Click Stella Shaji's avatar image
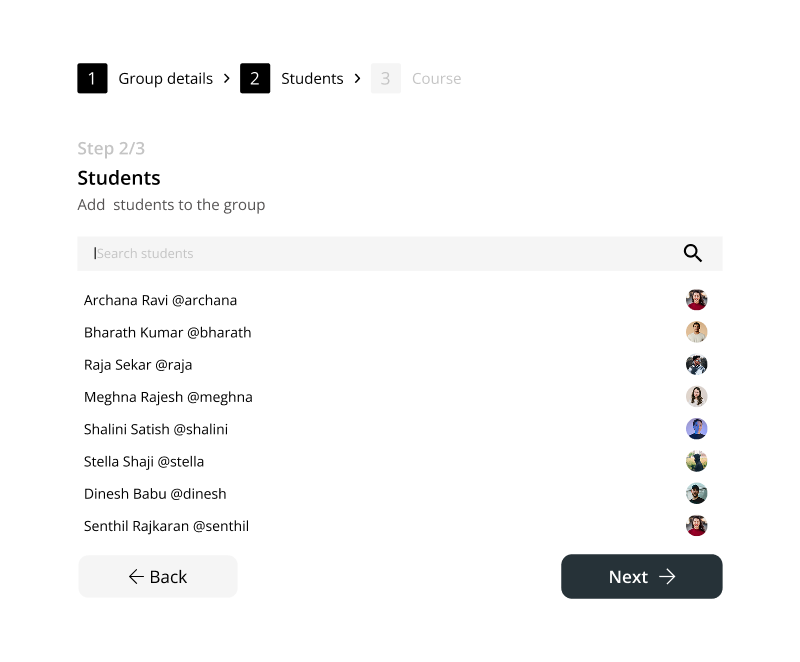This screenshot has height=662, width=800. [x=697, y=461]
